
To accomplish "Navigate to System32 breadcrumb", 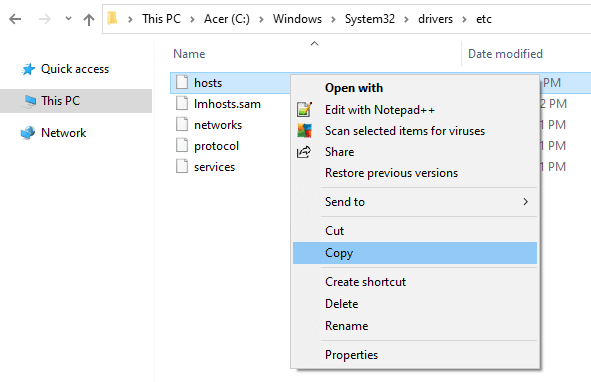I will click(x=369, y=19).
